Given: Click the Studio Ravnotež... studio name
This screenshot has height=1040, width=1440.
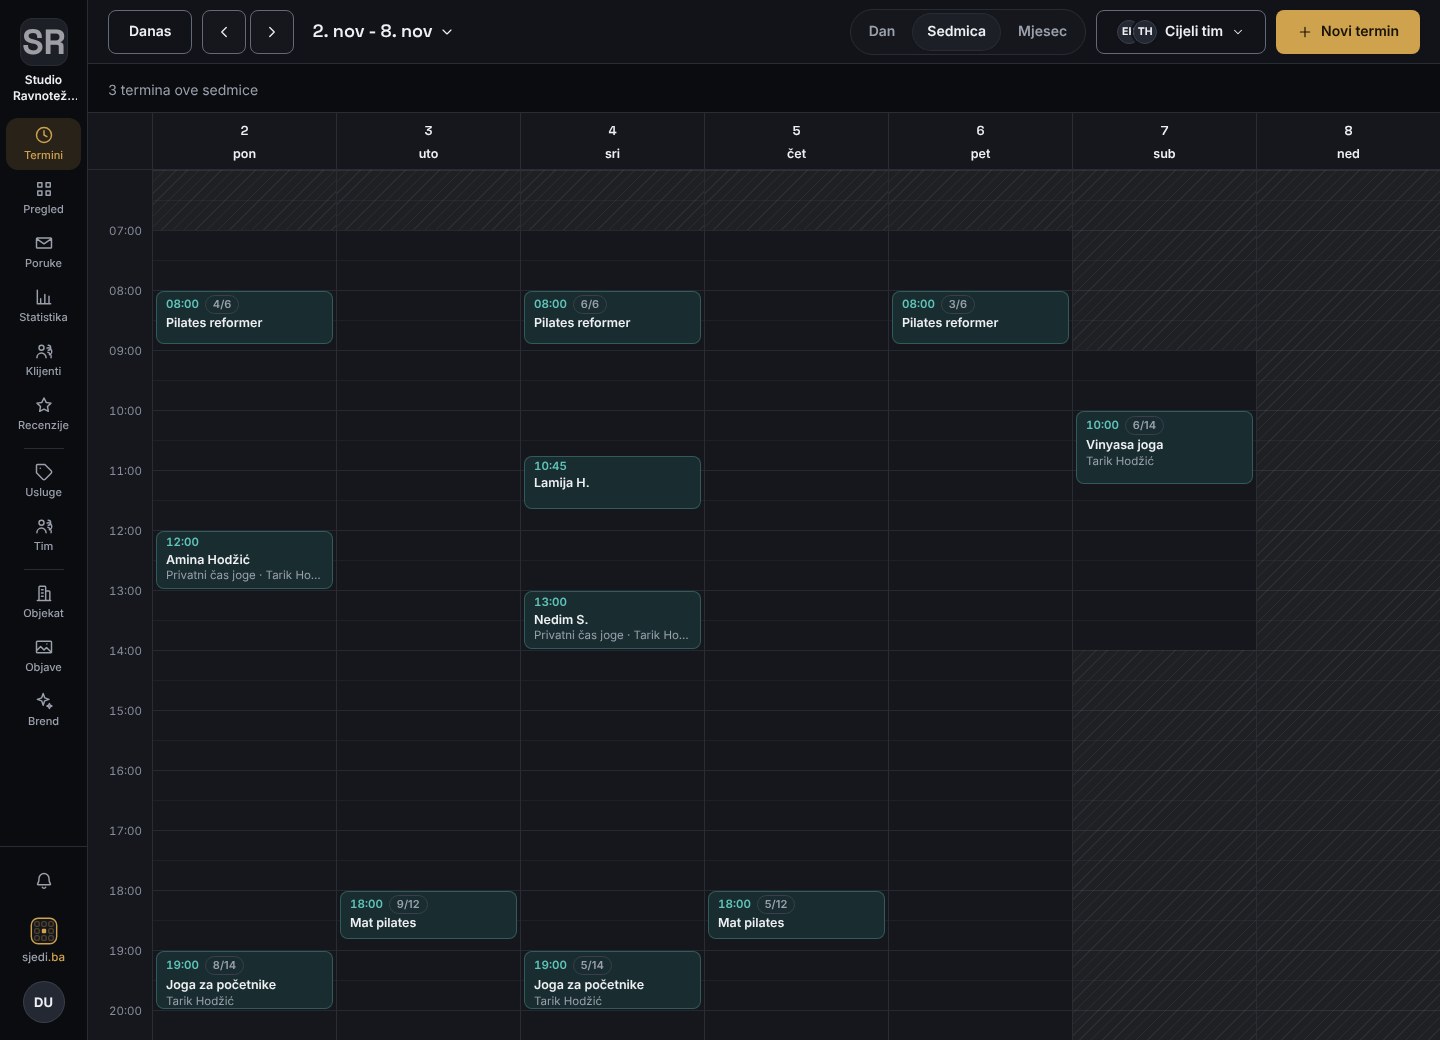Looking at the screenshot, I should click(44, 88).
